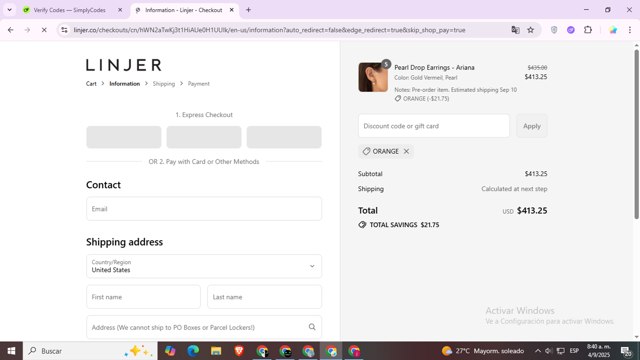Screen dimensions: 640x360
Task: Open the Extensions puzzle icon
Action: tap(588, 30)
